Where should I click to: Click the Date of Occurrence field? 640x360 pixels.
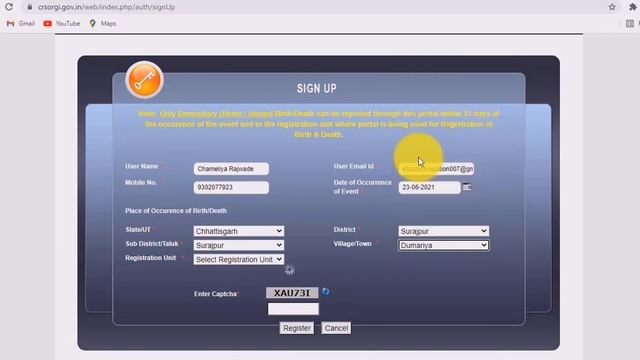(x=429, y=187)
